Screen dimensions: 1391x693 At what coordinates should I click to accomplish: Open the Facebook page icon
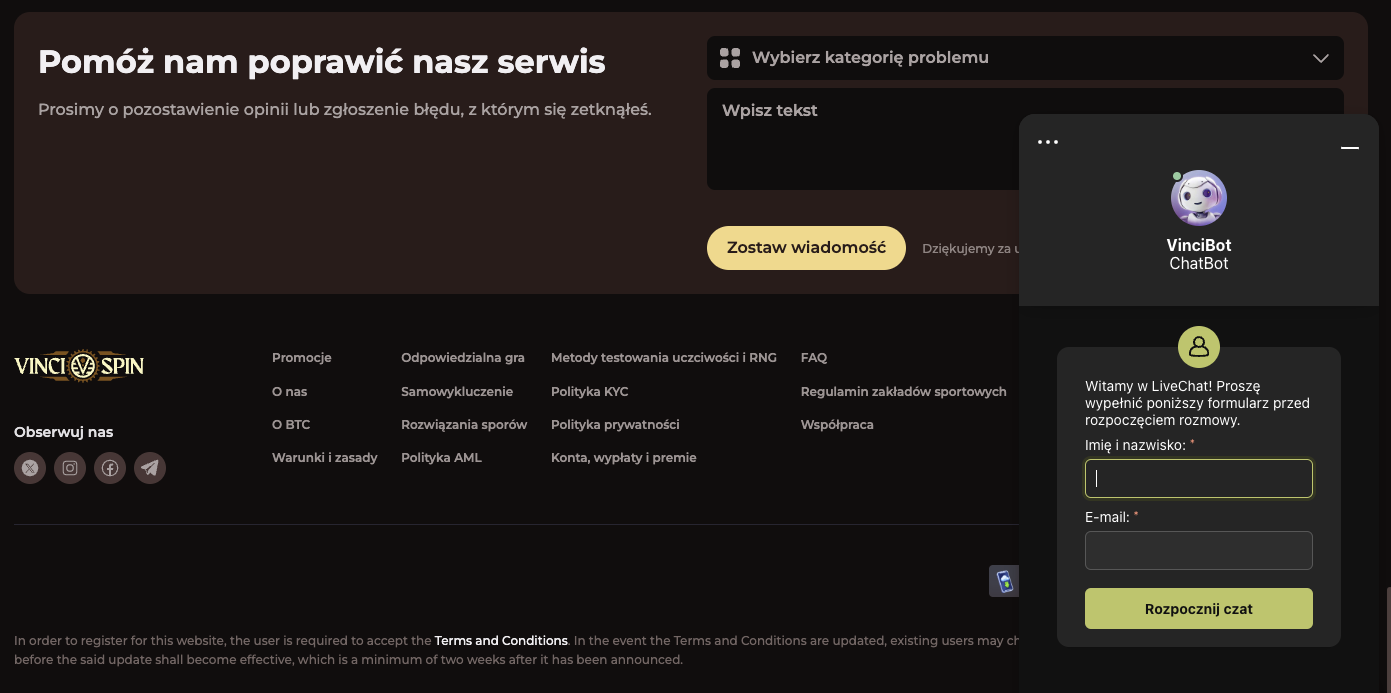coord(109,467)
